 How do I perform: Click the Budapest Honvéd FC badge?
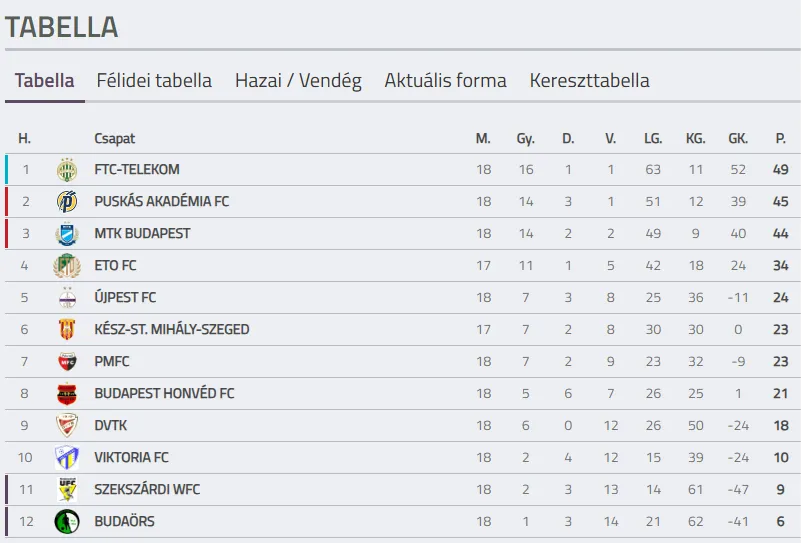[67, 394]
